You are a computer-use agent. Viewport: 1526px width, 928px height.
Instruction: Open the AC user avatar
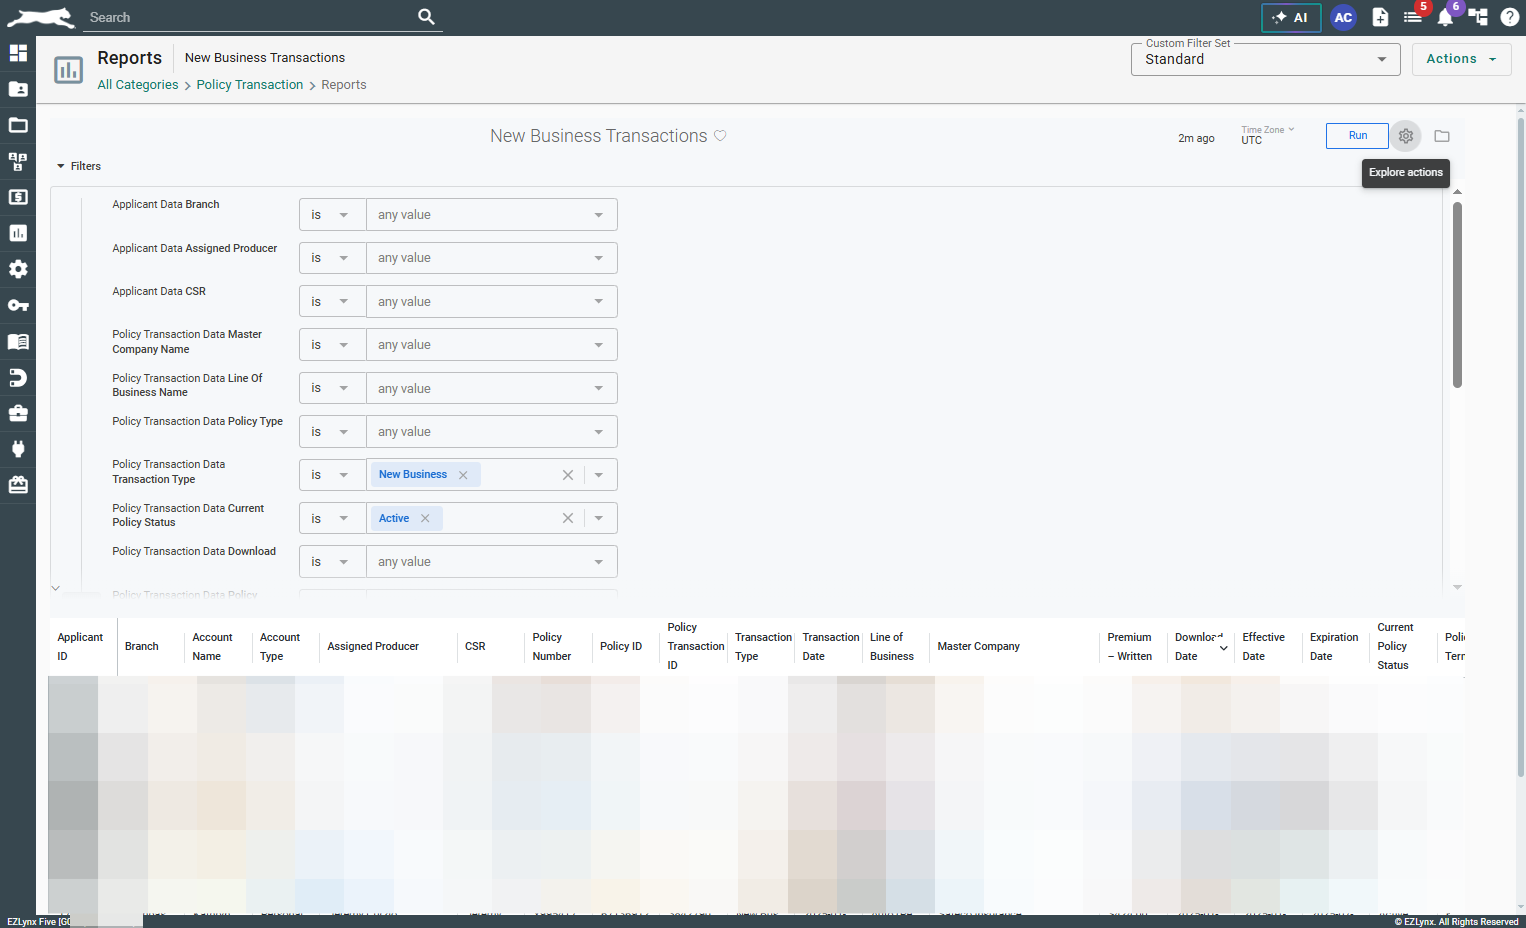point(1343,17)
